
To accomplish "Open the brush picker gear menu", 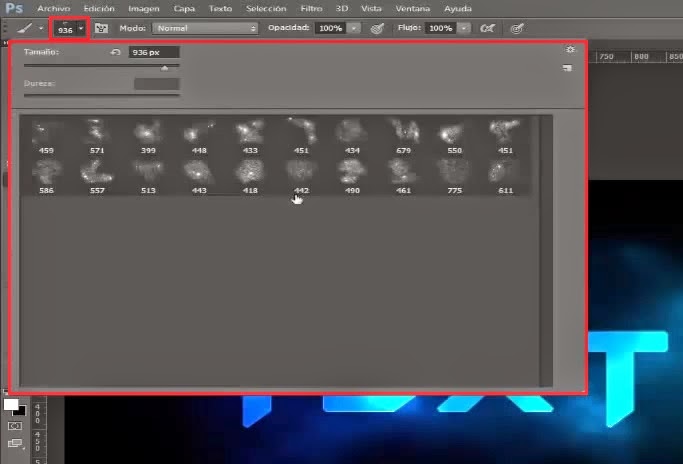I will [x=570, y=50].
